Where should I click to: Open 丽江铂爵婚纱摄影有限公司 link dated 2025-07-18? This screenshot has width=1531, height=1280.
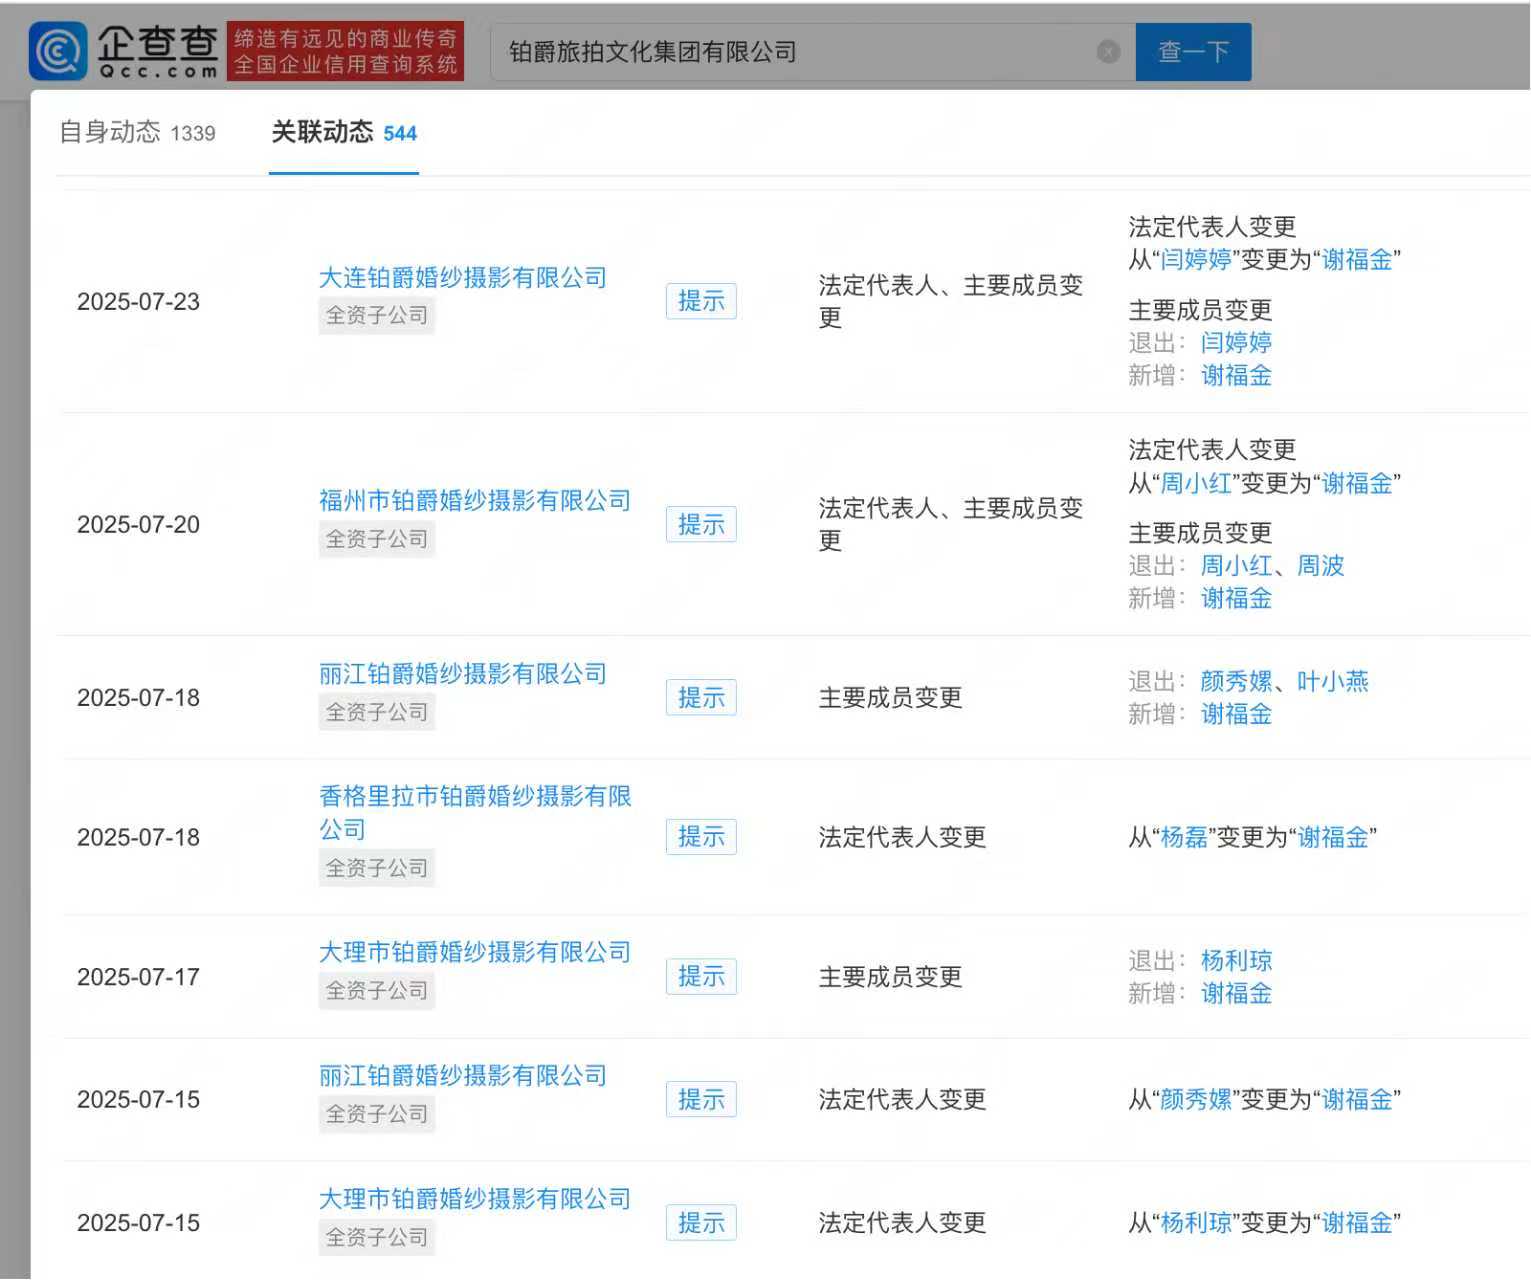(x=462, y=673)
